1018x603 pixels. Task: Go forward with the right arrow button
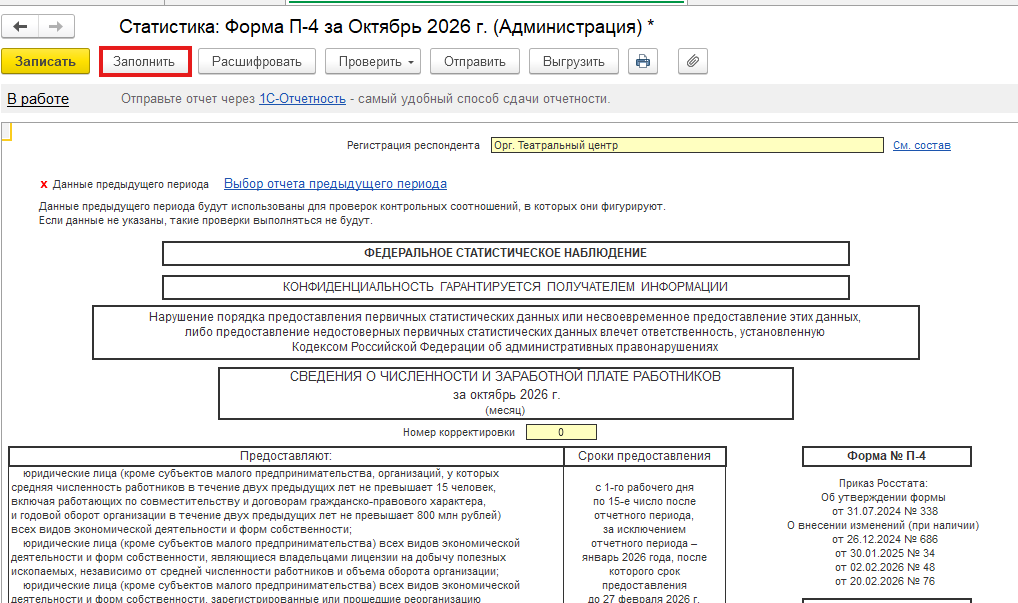click(x=56, y=27)
